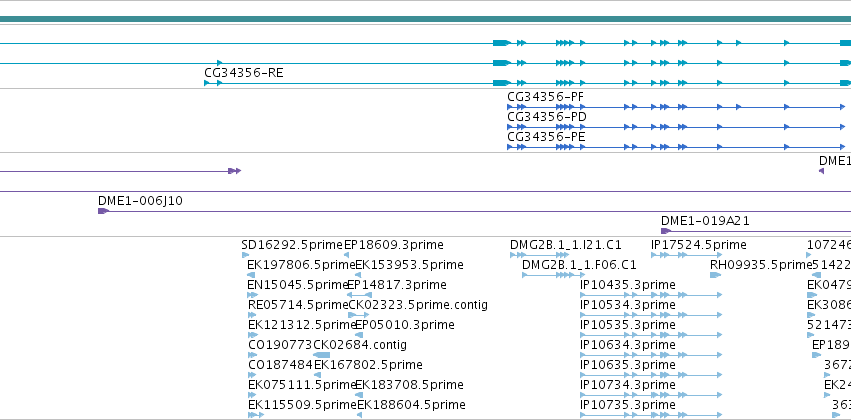The height and width of the screenshot is (420, 851).
Task: Click the EK197806.5prime label
Action: [301, 265]
